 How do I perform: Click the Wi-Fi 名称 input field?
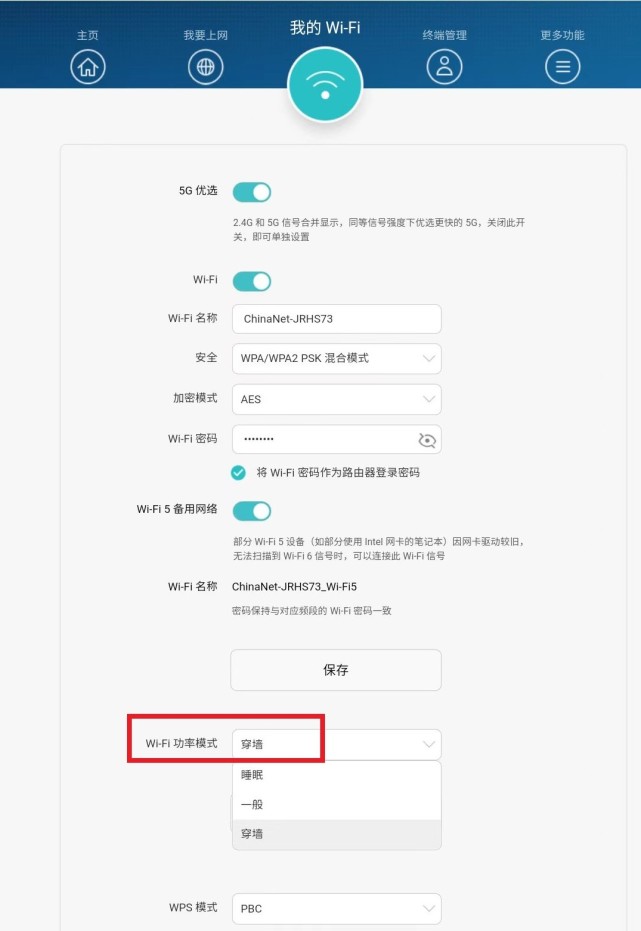(336, 319)
